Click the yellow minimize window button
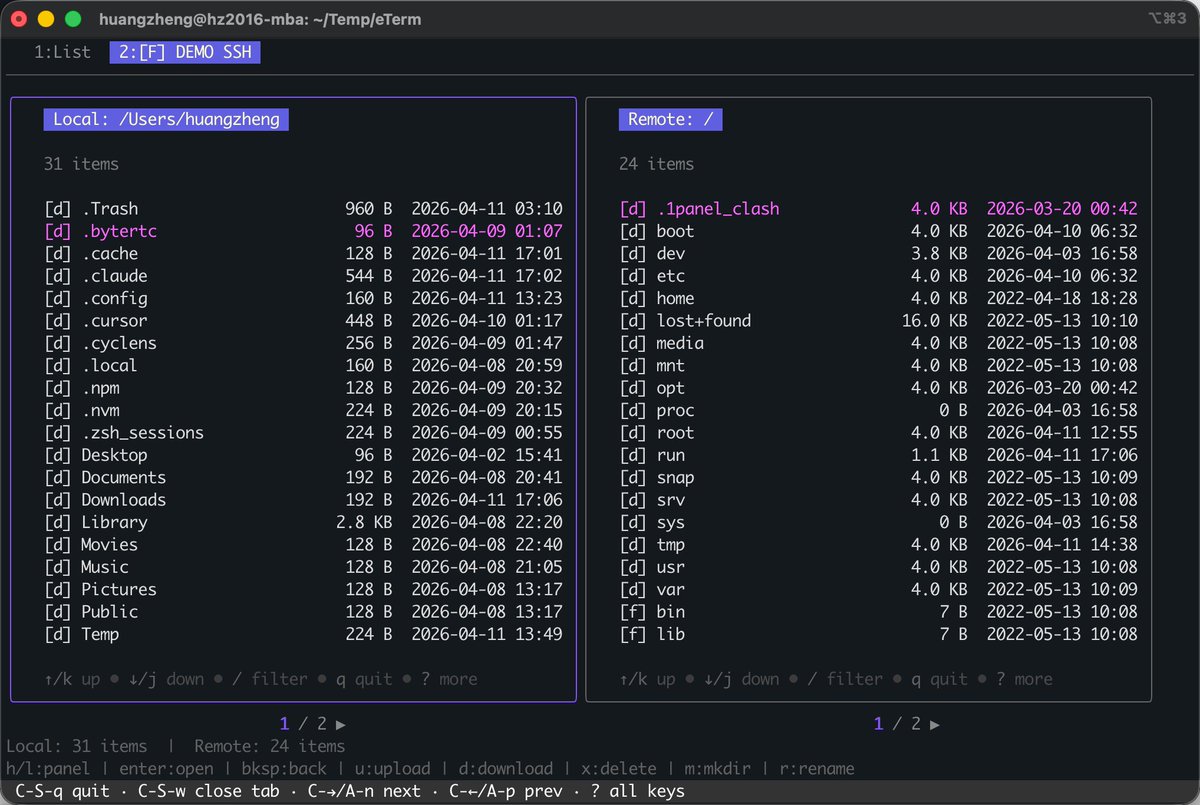 click(46, 19)
